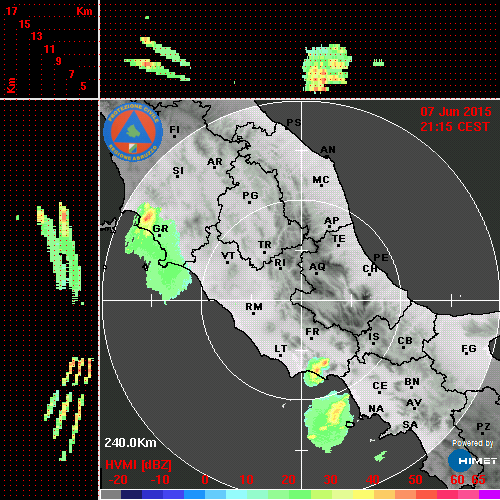Click the PG city marker
Screen dimensions: 500x500
(x=249, y=202)
